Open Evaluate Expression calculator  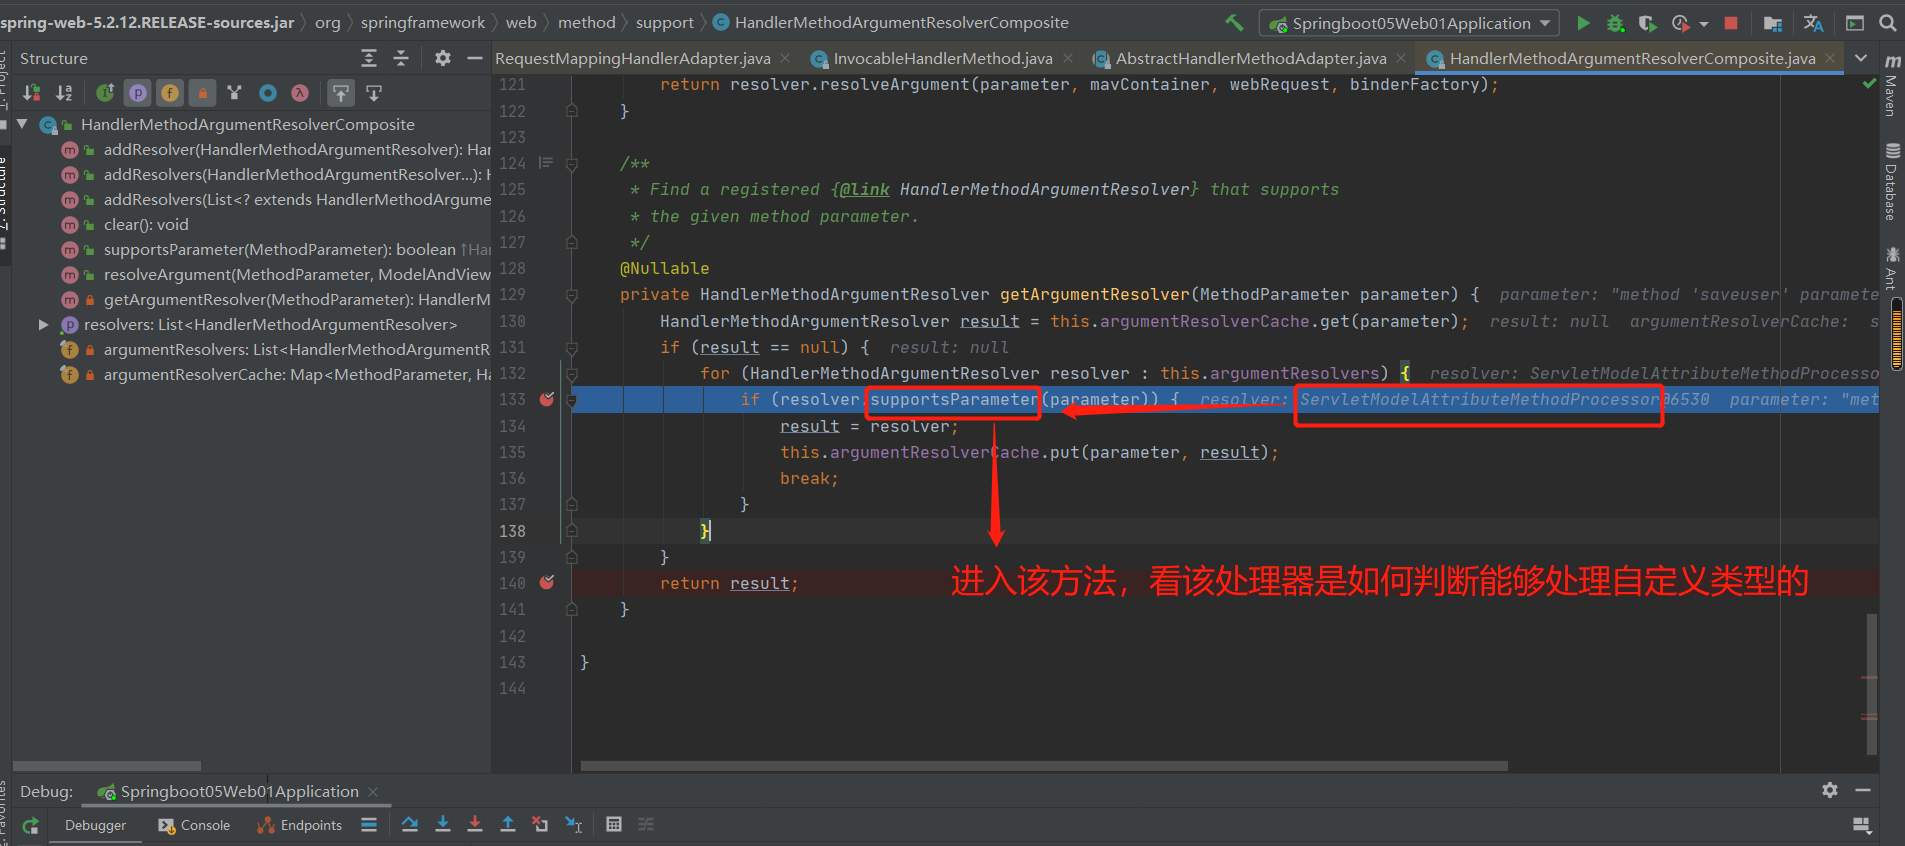[614, 824]
